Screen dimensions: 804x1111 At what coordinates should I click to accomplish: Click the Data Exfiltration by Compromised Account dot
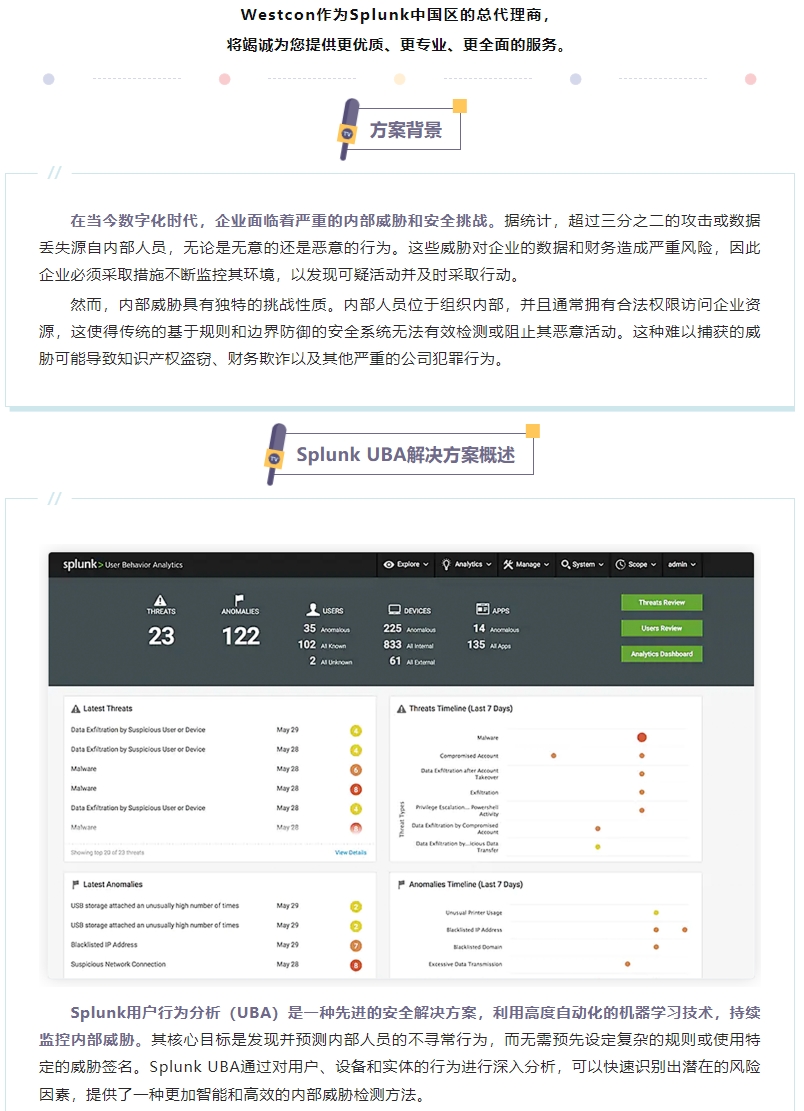click(x=598, y=828)
